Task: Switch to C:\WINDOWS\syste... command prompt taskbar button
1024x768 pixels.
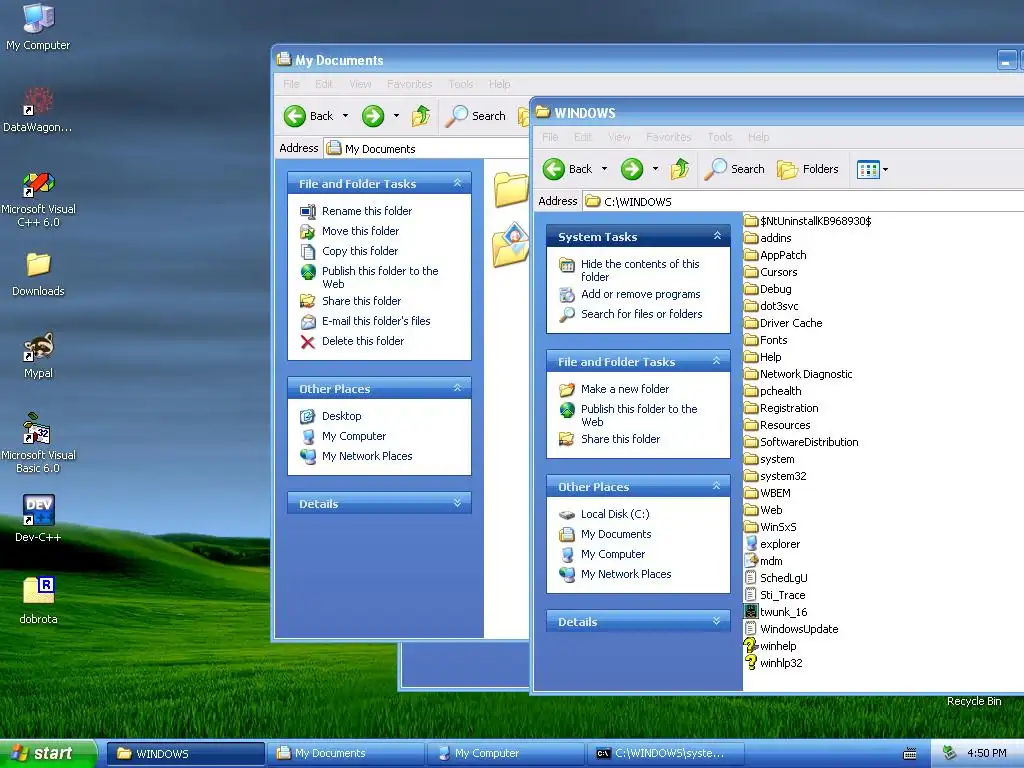Action: (665, 754)
